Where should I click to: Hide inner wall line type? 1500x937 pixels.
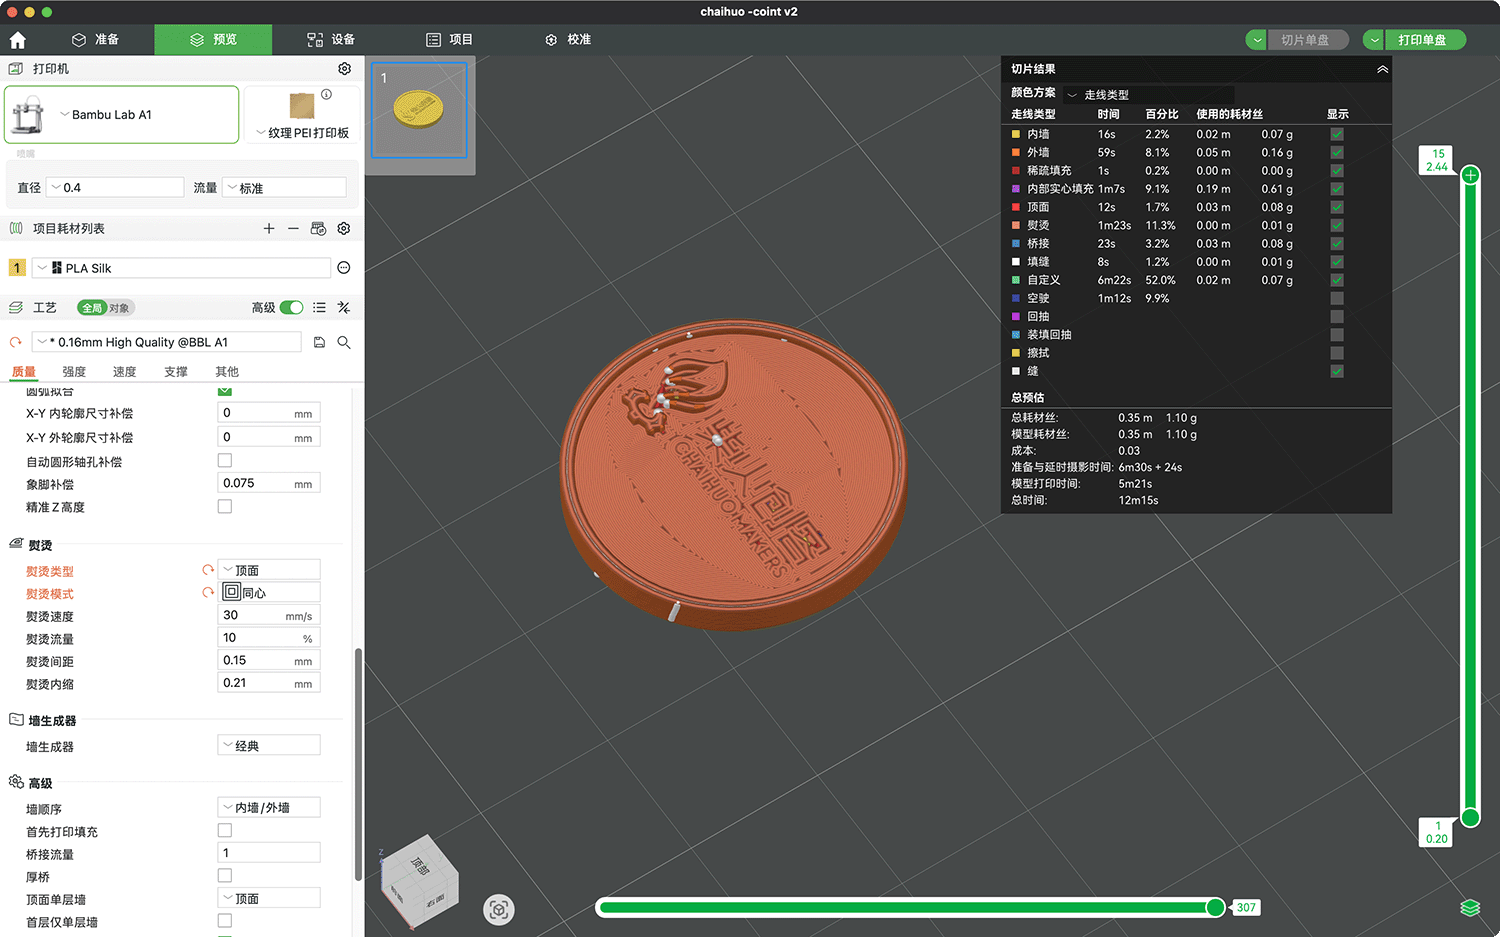[x=1337, y=134]
